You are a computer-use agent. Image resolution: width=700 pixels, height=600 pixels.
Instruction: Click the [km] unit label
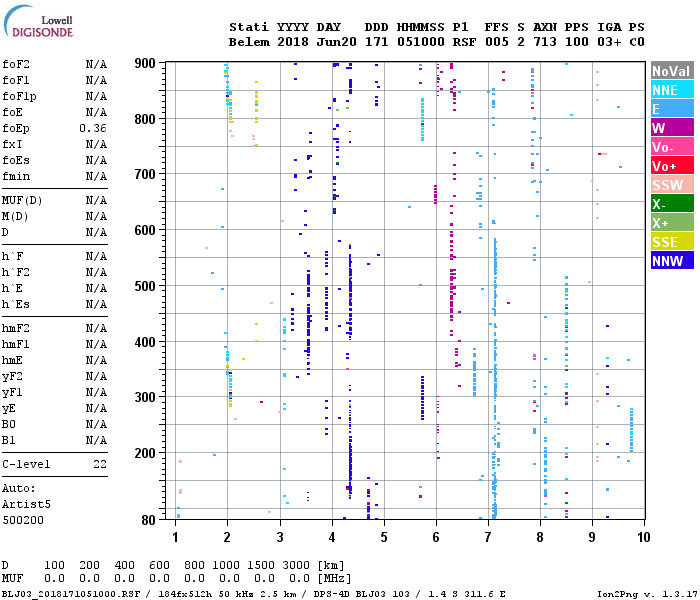tap(331, 565)
